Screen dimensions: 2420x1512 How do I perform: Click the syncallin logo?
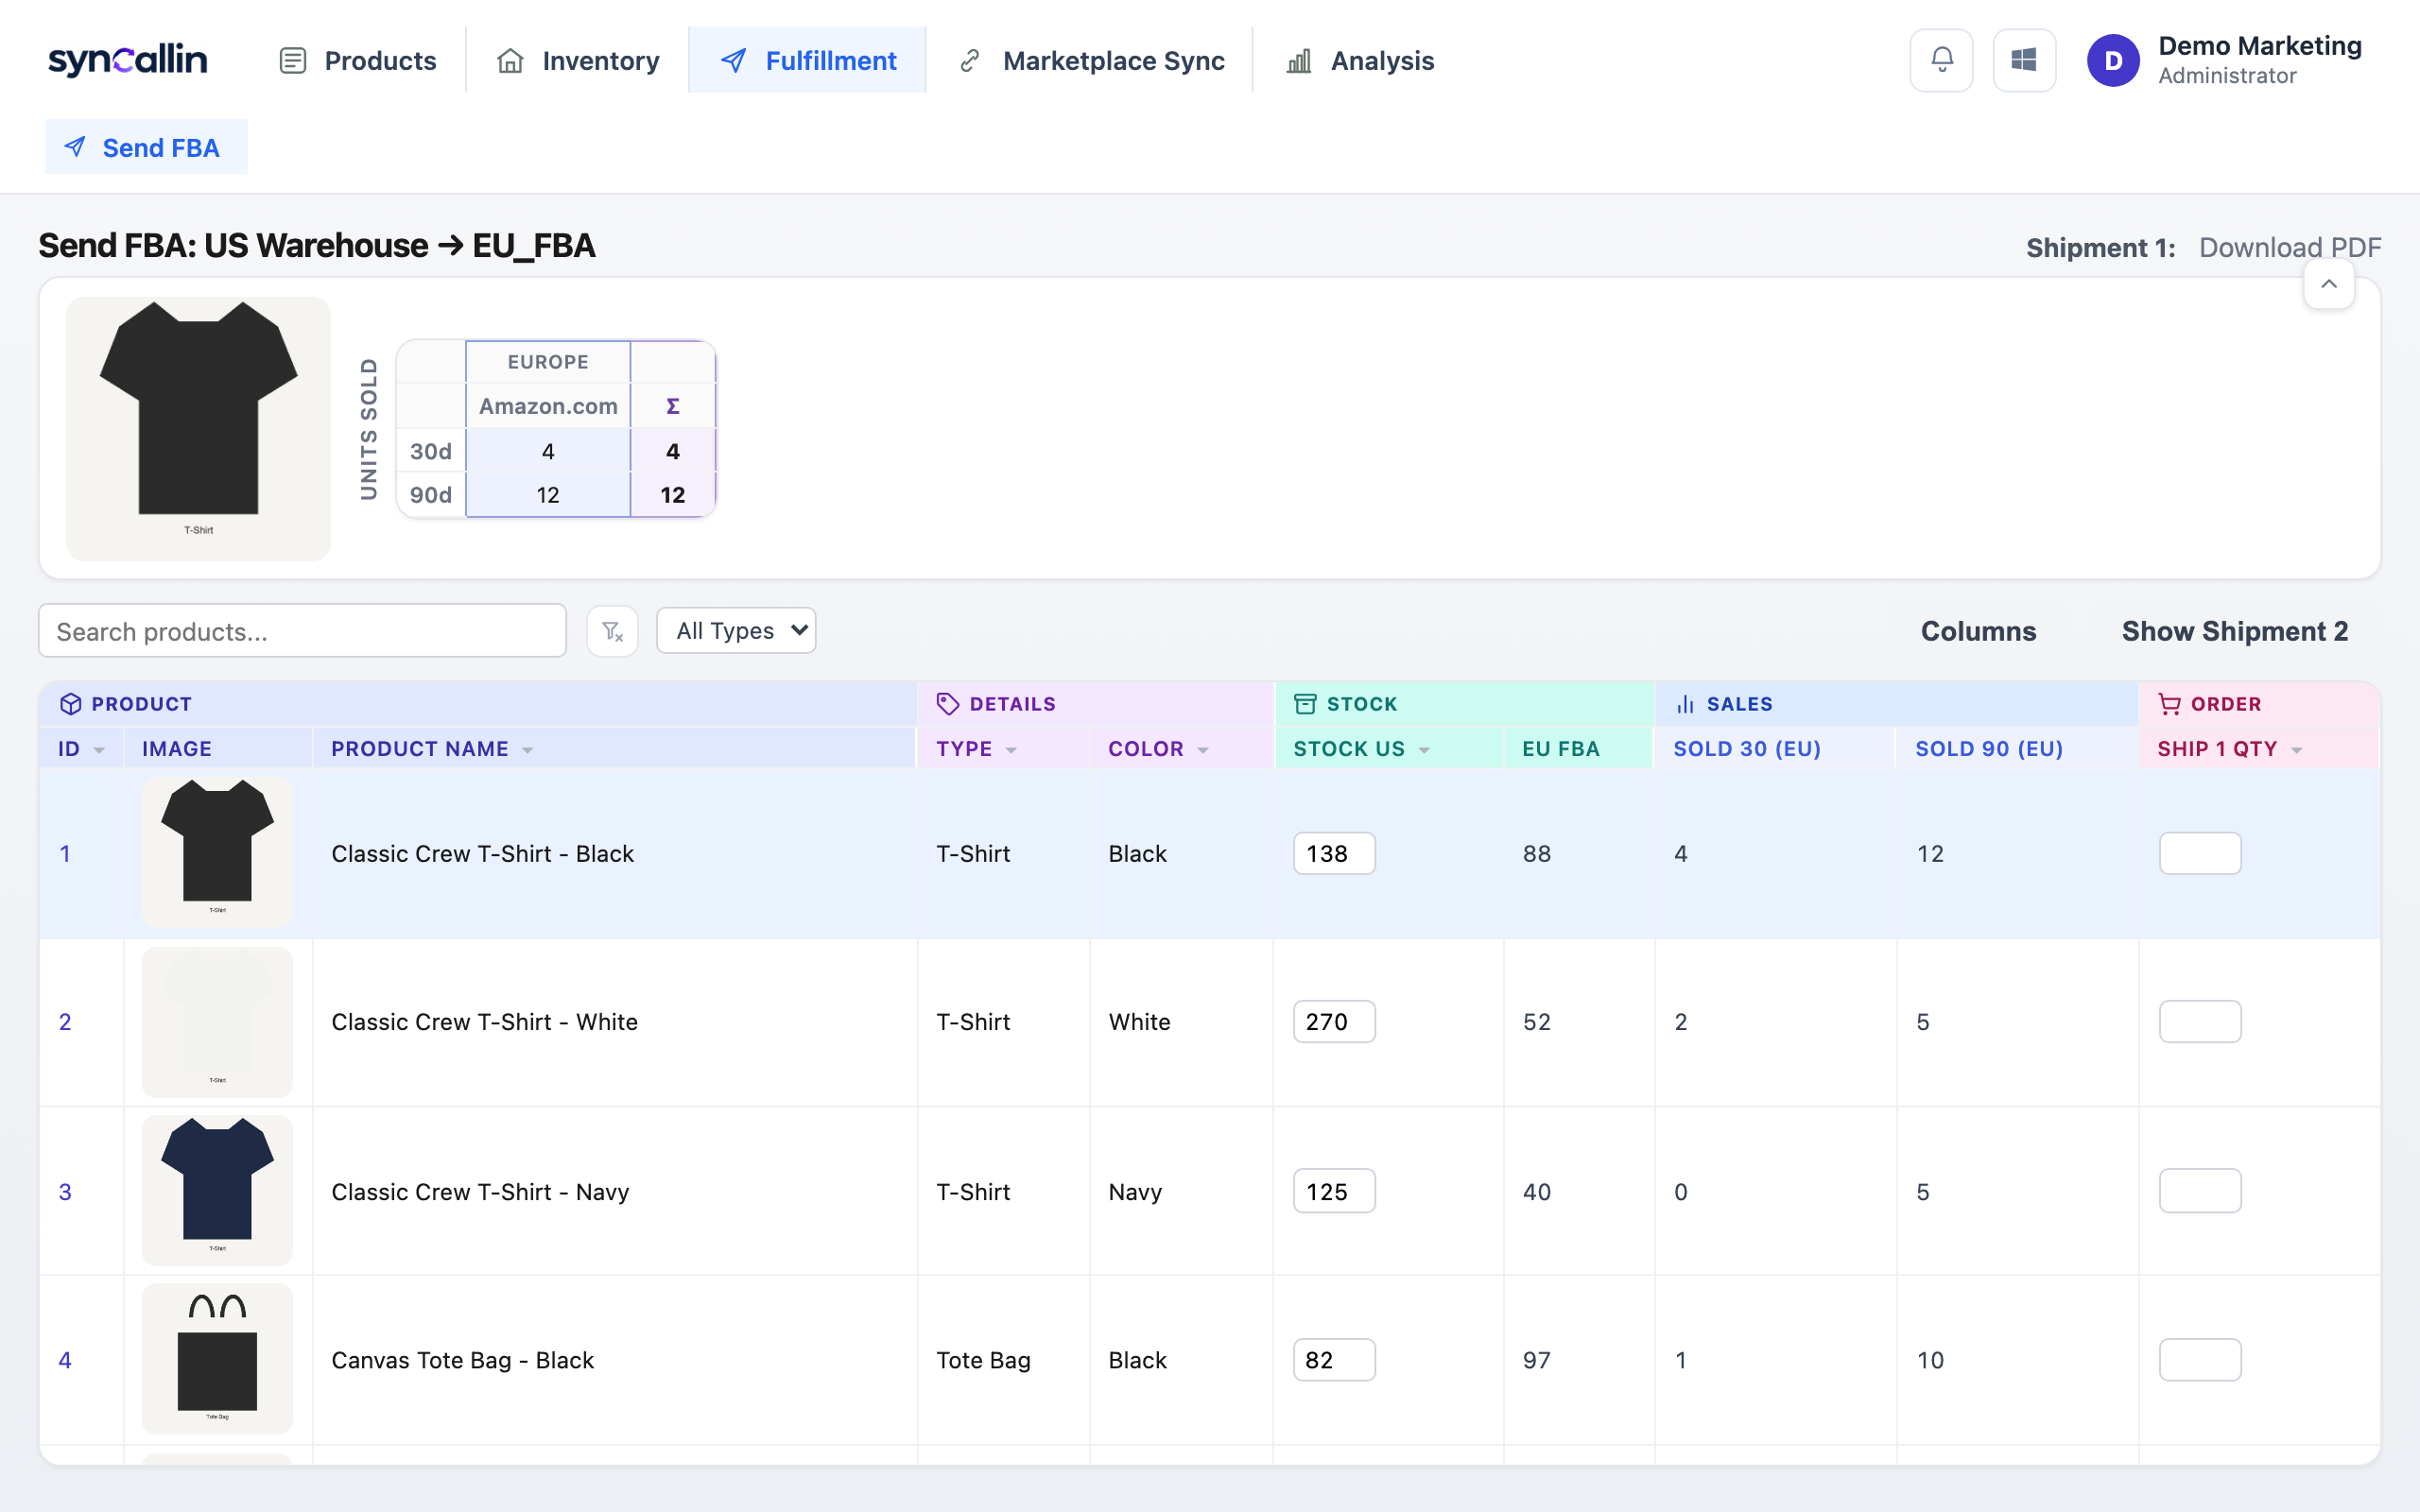coord(127,60)
